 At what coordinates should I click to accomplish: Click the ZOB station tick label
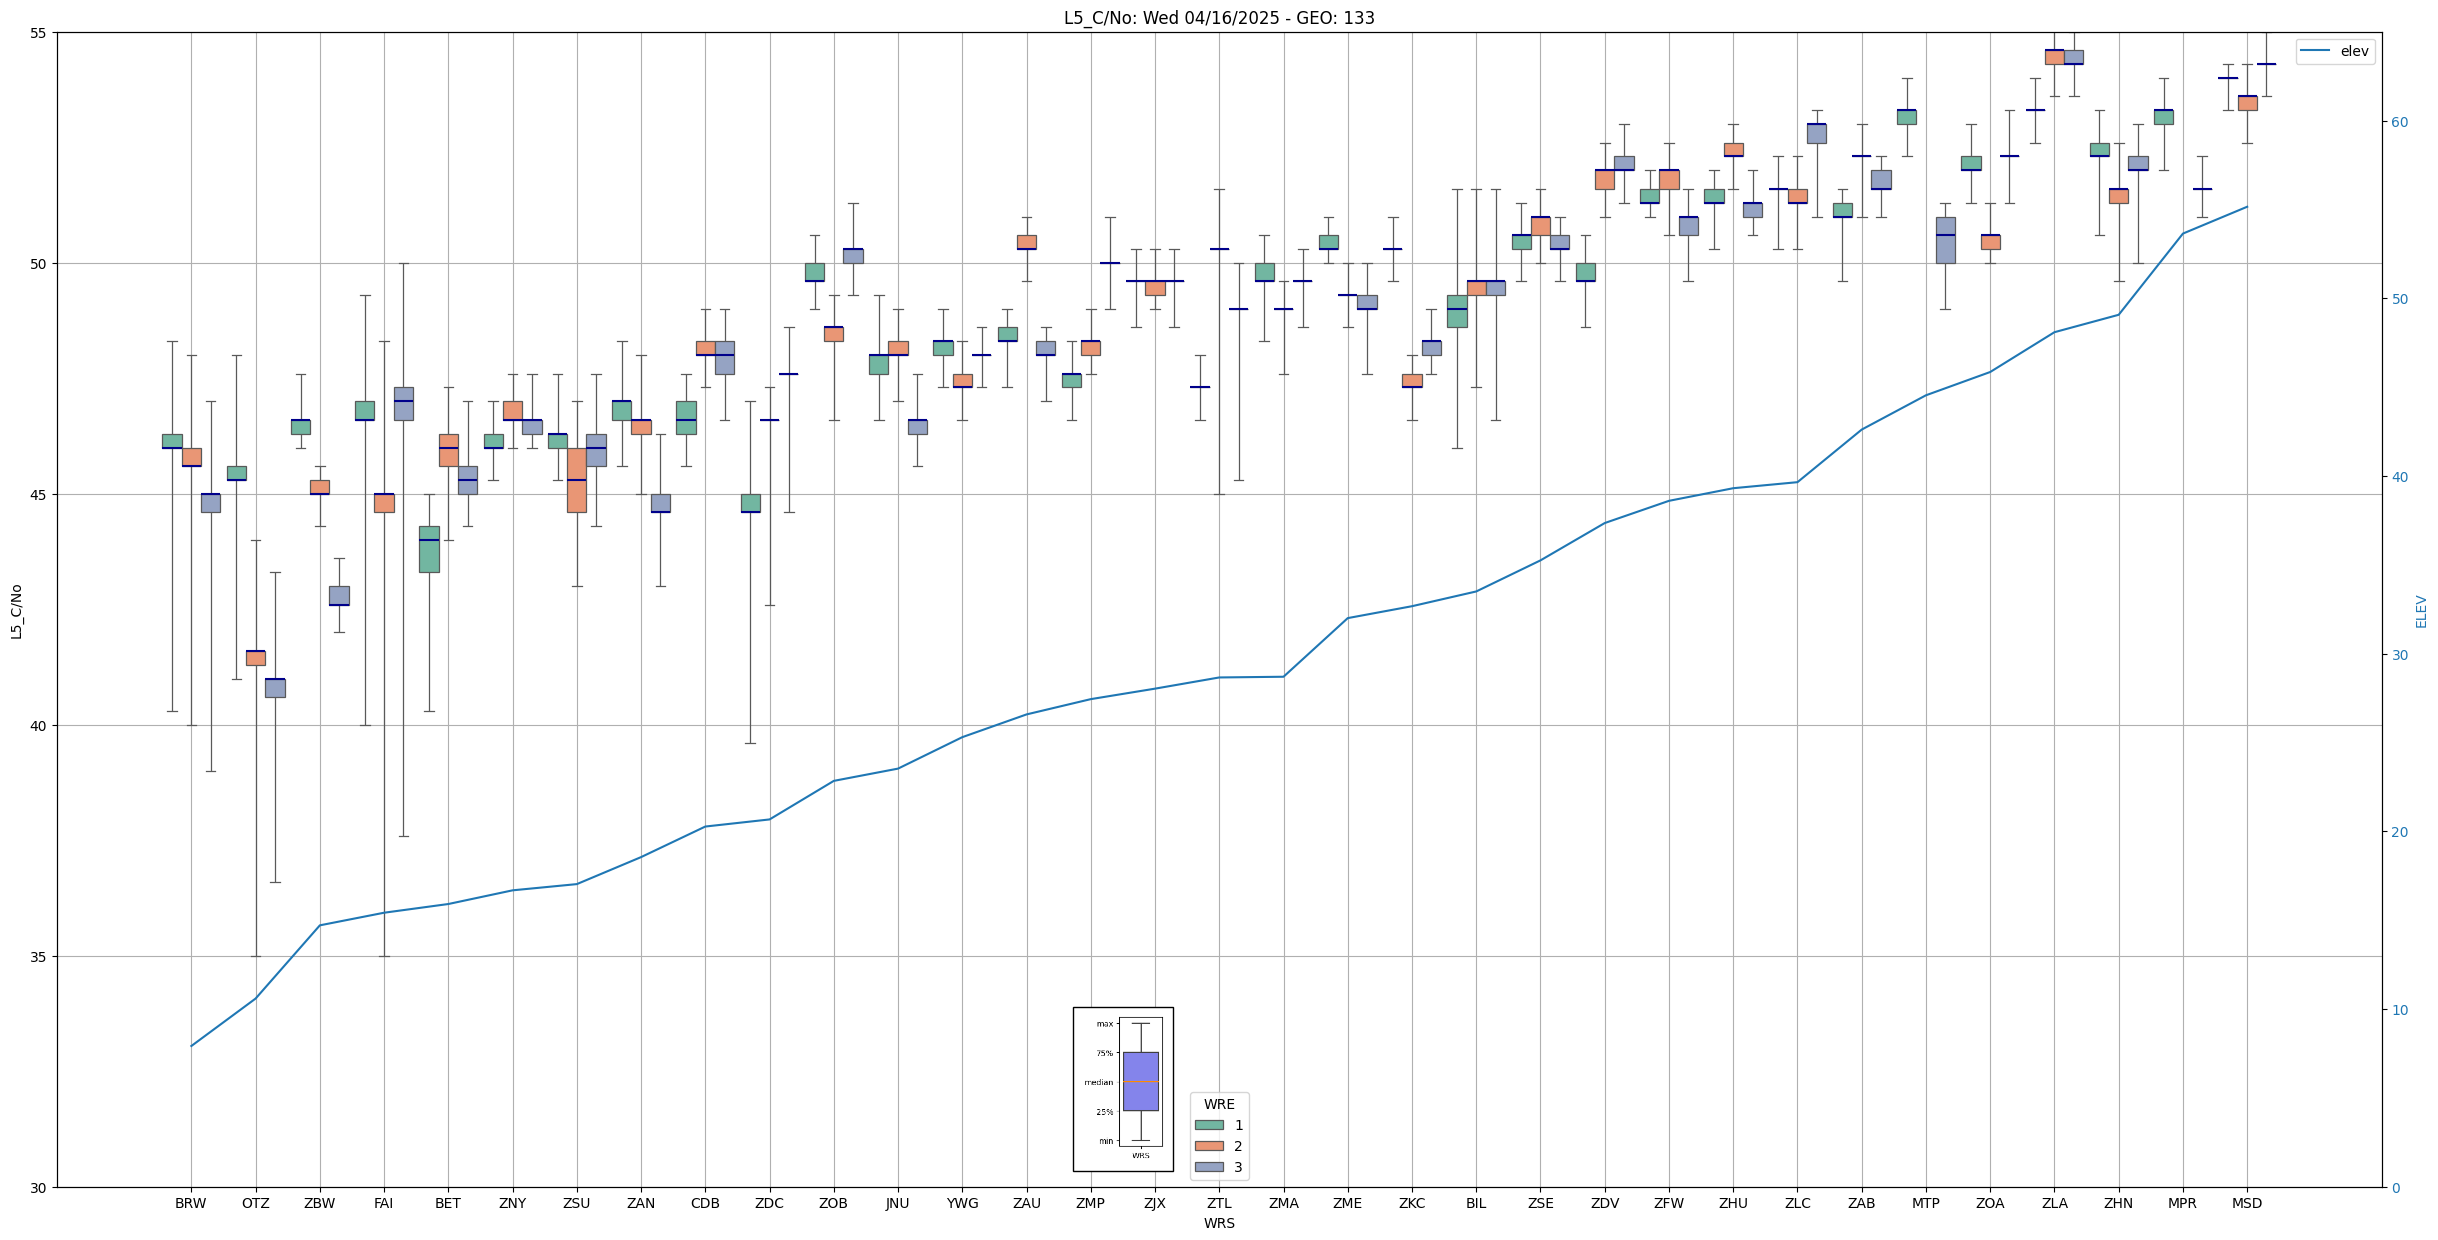click(833, 1203)
